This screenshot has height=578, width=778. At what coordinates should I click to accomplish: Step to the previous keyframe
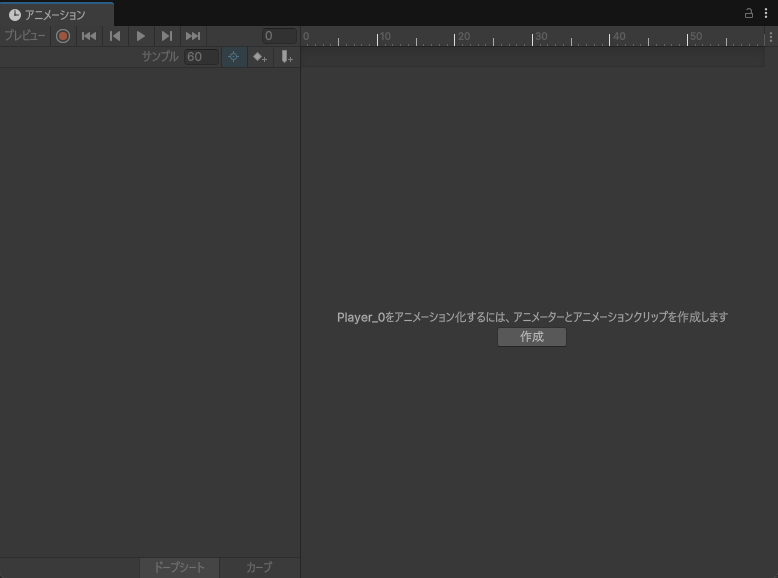[x=115, y=36]
